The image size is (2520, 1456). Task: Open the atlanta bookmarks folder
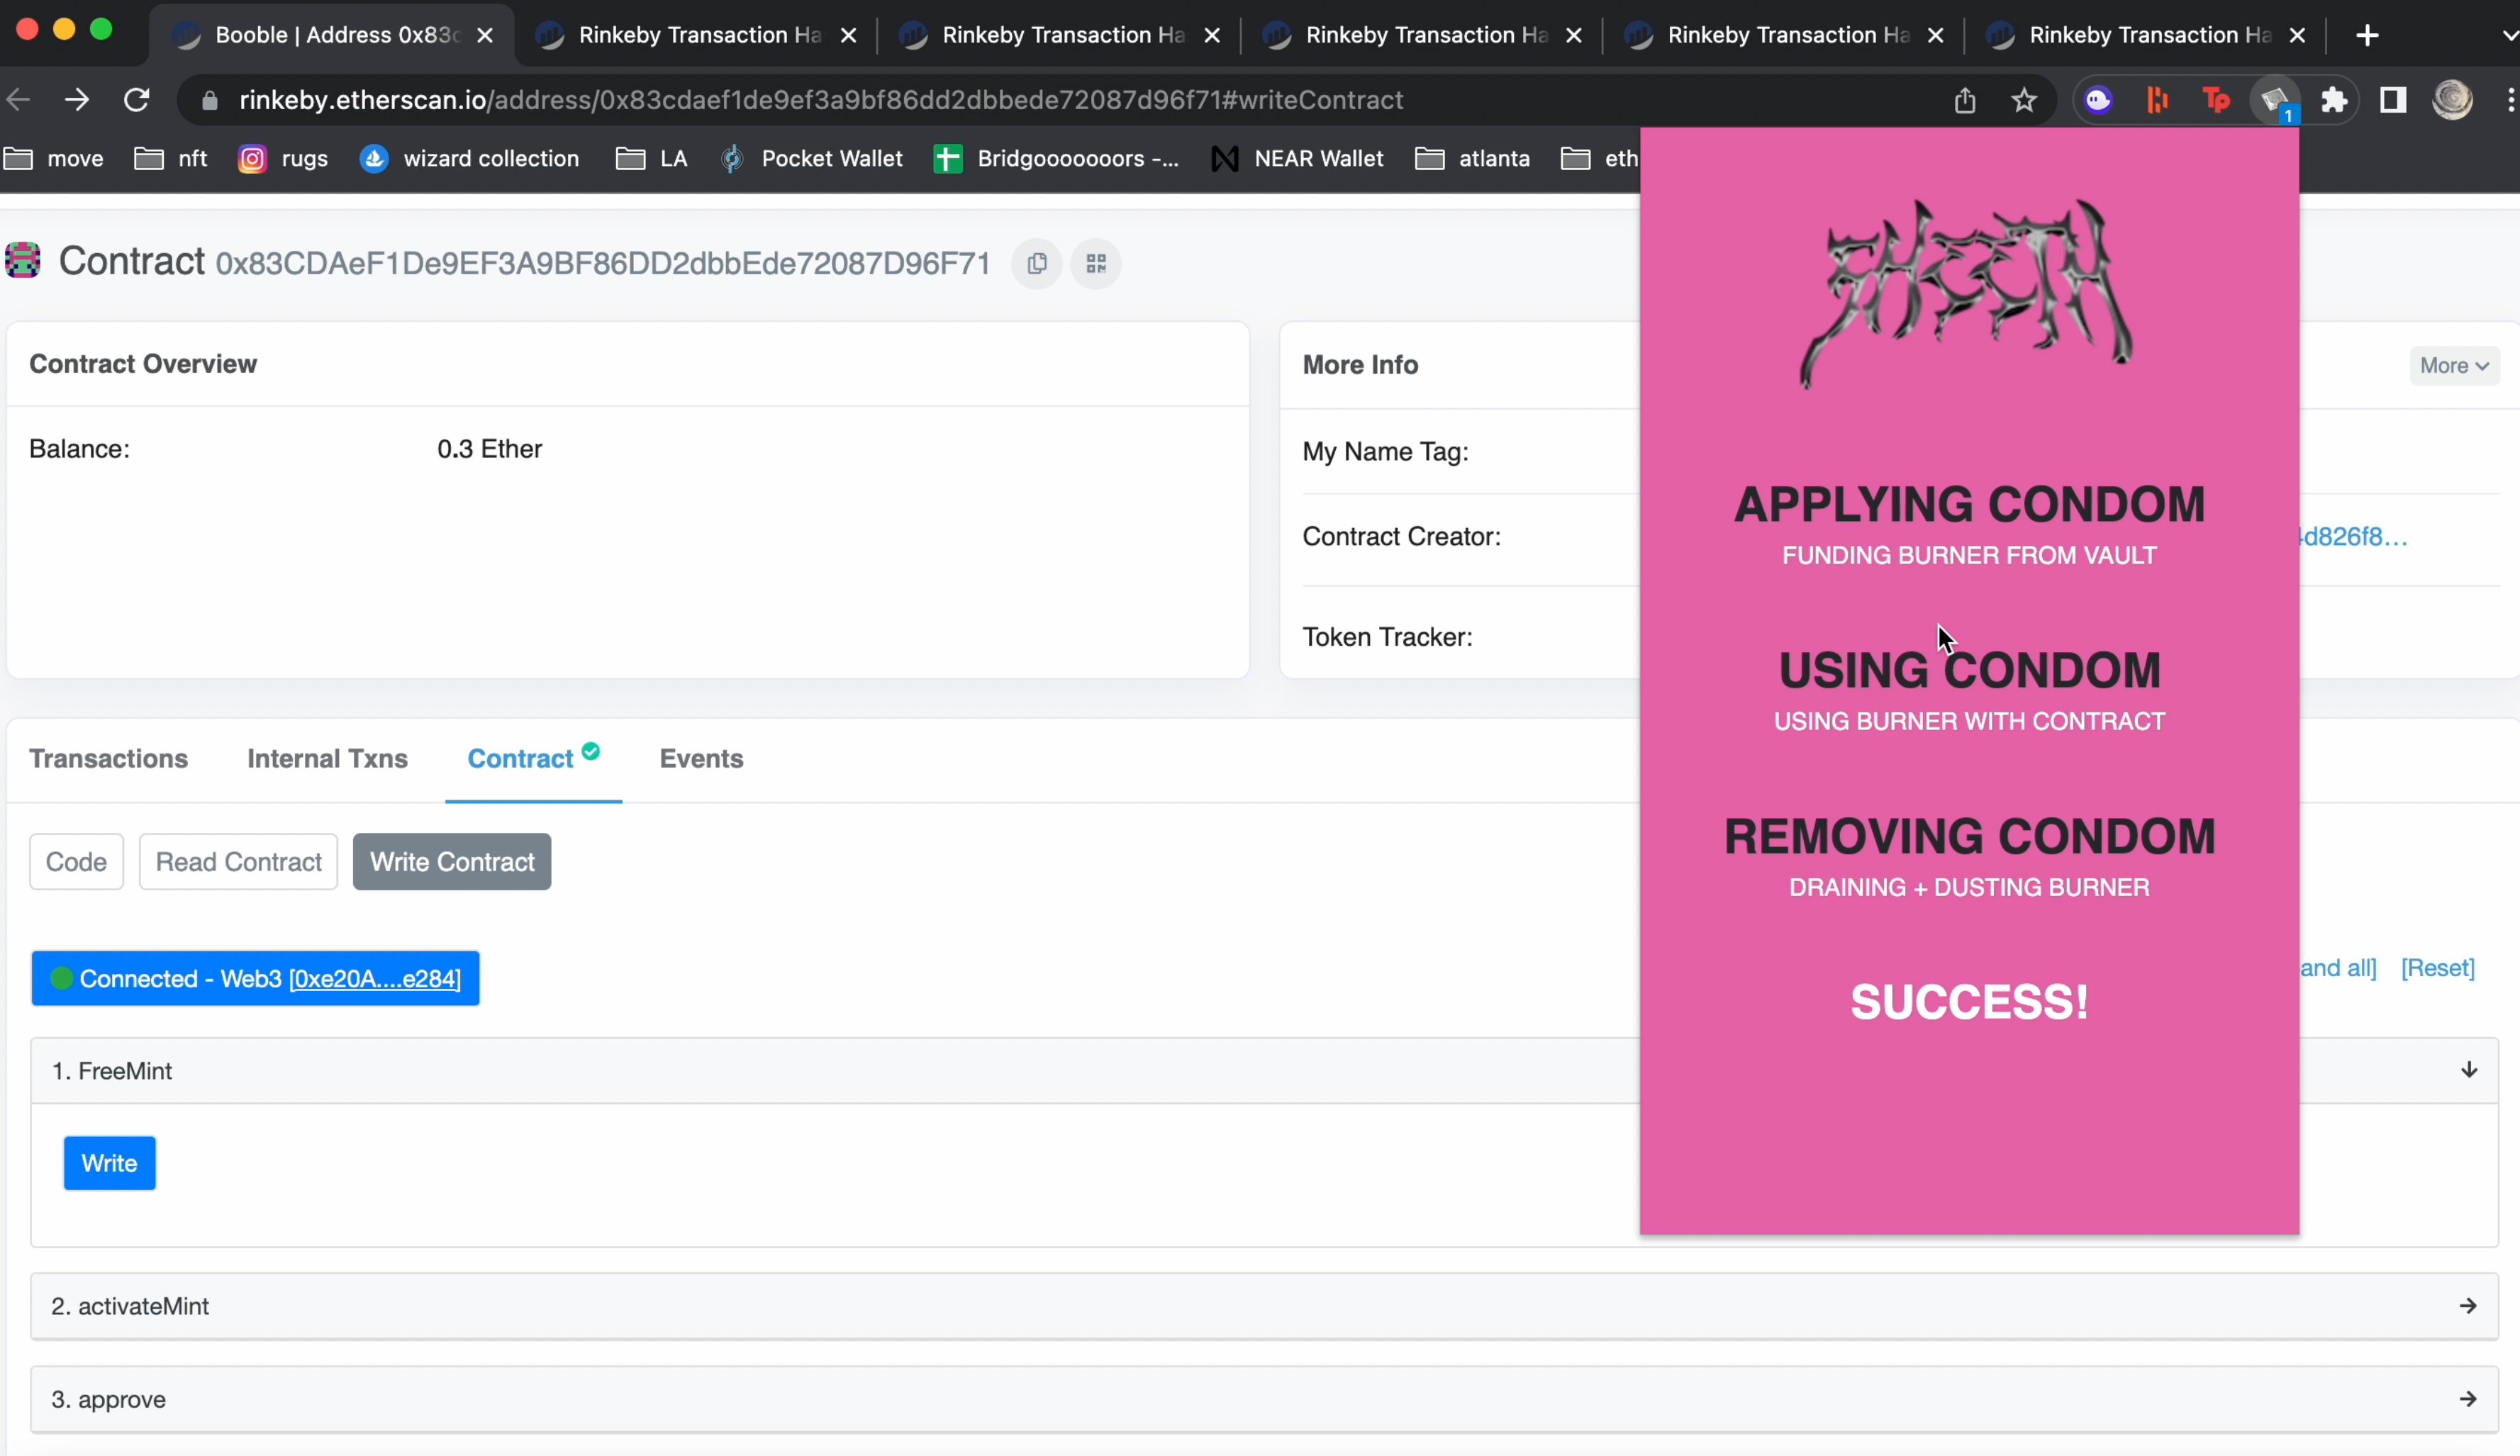click(x=1472, y=159)
